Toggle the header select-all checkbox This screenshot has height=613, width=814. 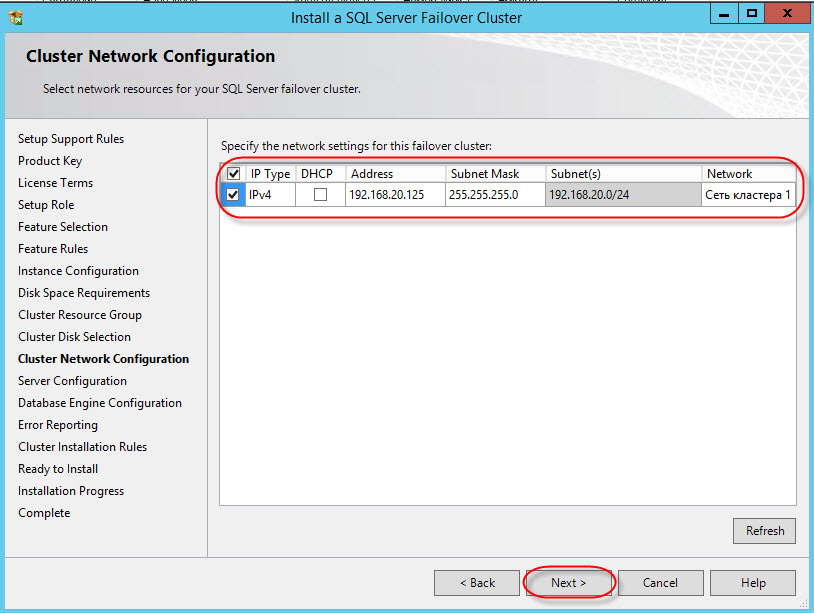(234, 173)
